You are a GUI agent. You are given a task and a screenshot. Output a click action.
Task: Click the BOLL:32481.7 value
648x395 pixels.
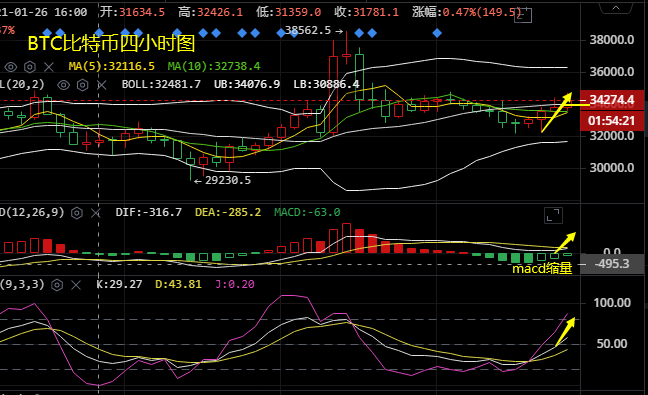161,85
